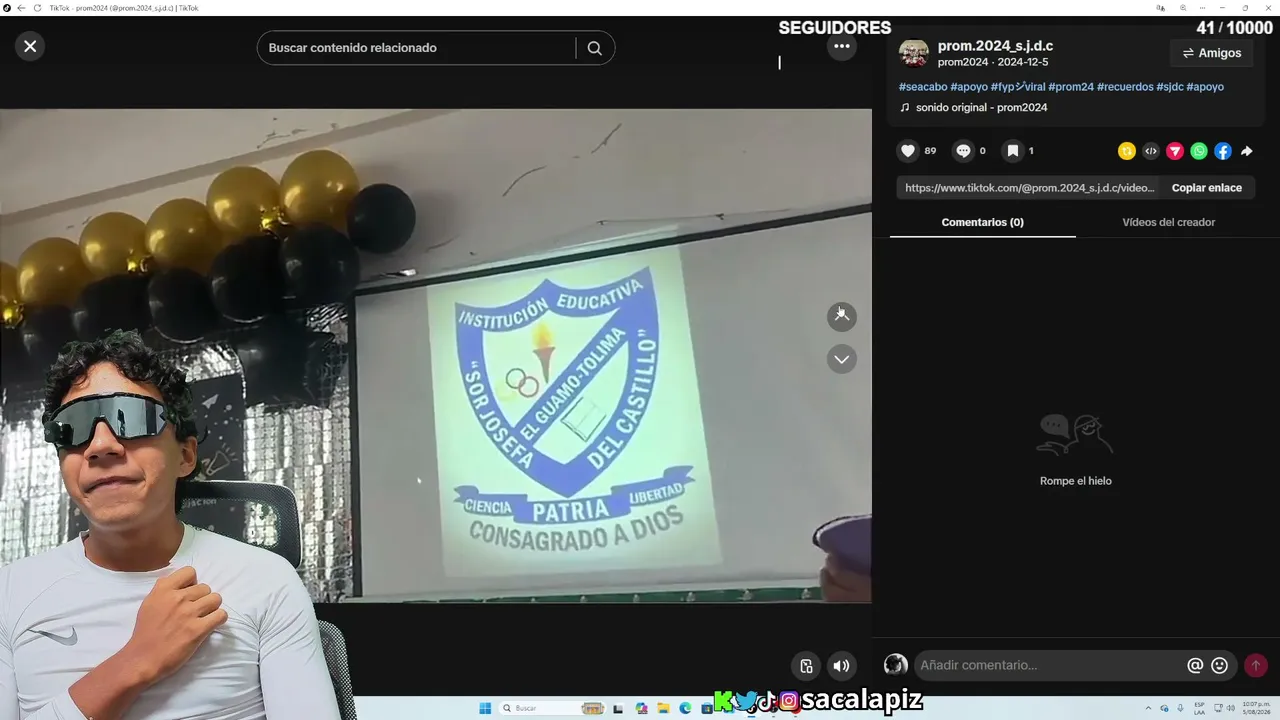Viewport: 1280px width, 720px height.
Task: Open the taskbar clock showing 10:07 p.m.
Action: tap(1256, 708)
